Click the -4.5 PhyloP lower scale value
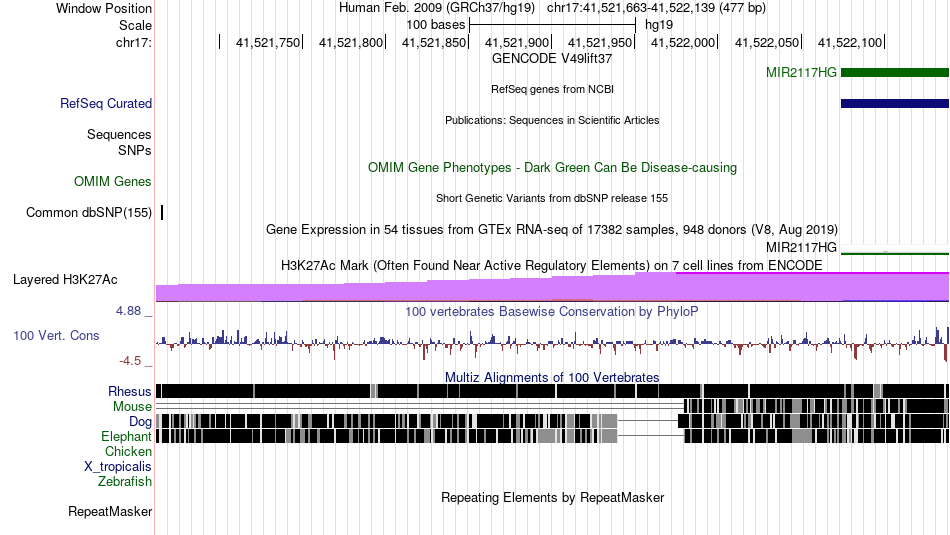The width and height of the screenshot is (950, 535). pos(130,361)
